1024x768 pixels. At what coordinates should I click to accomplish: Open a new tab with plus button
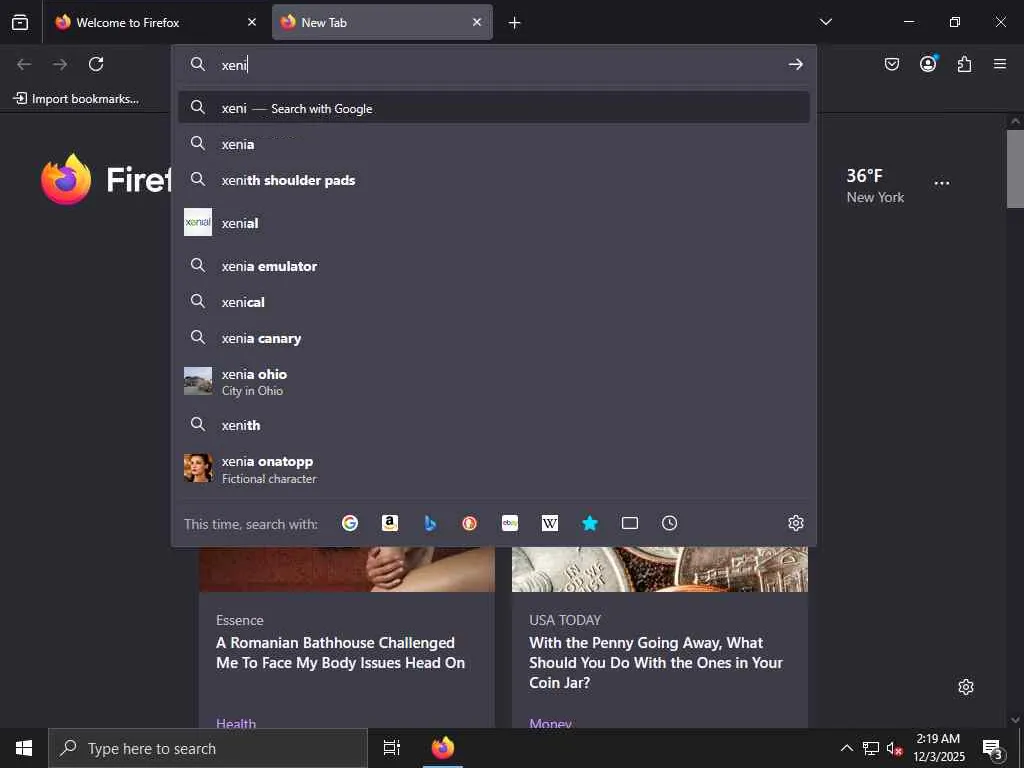(x=515, y=23)
